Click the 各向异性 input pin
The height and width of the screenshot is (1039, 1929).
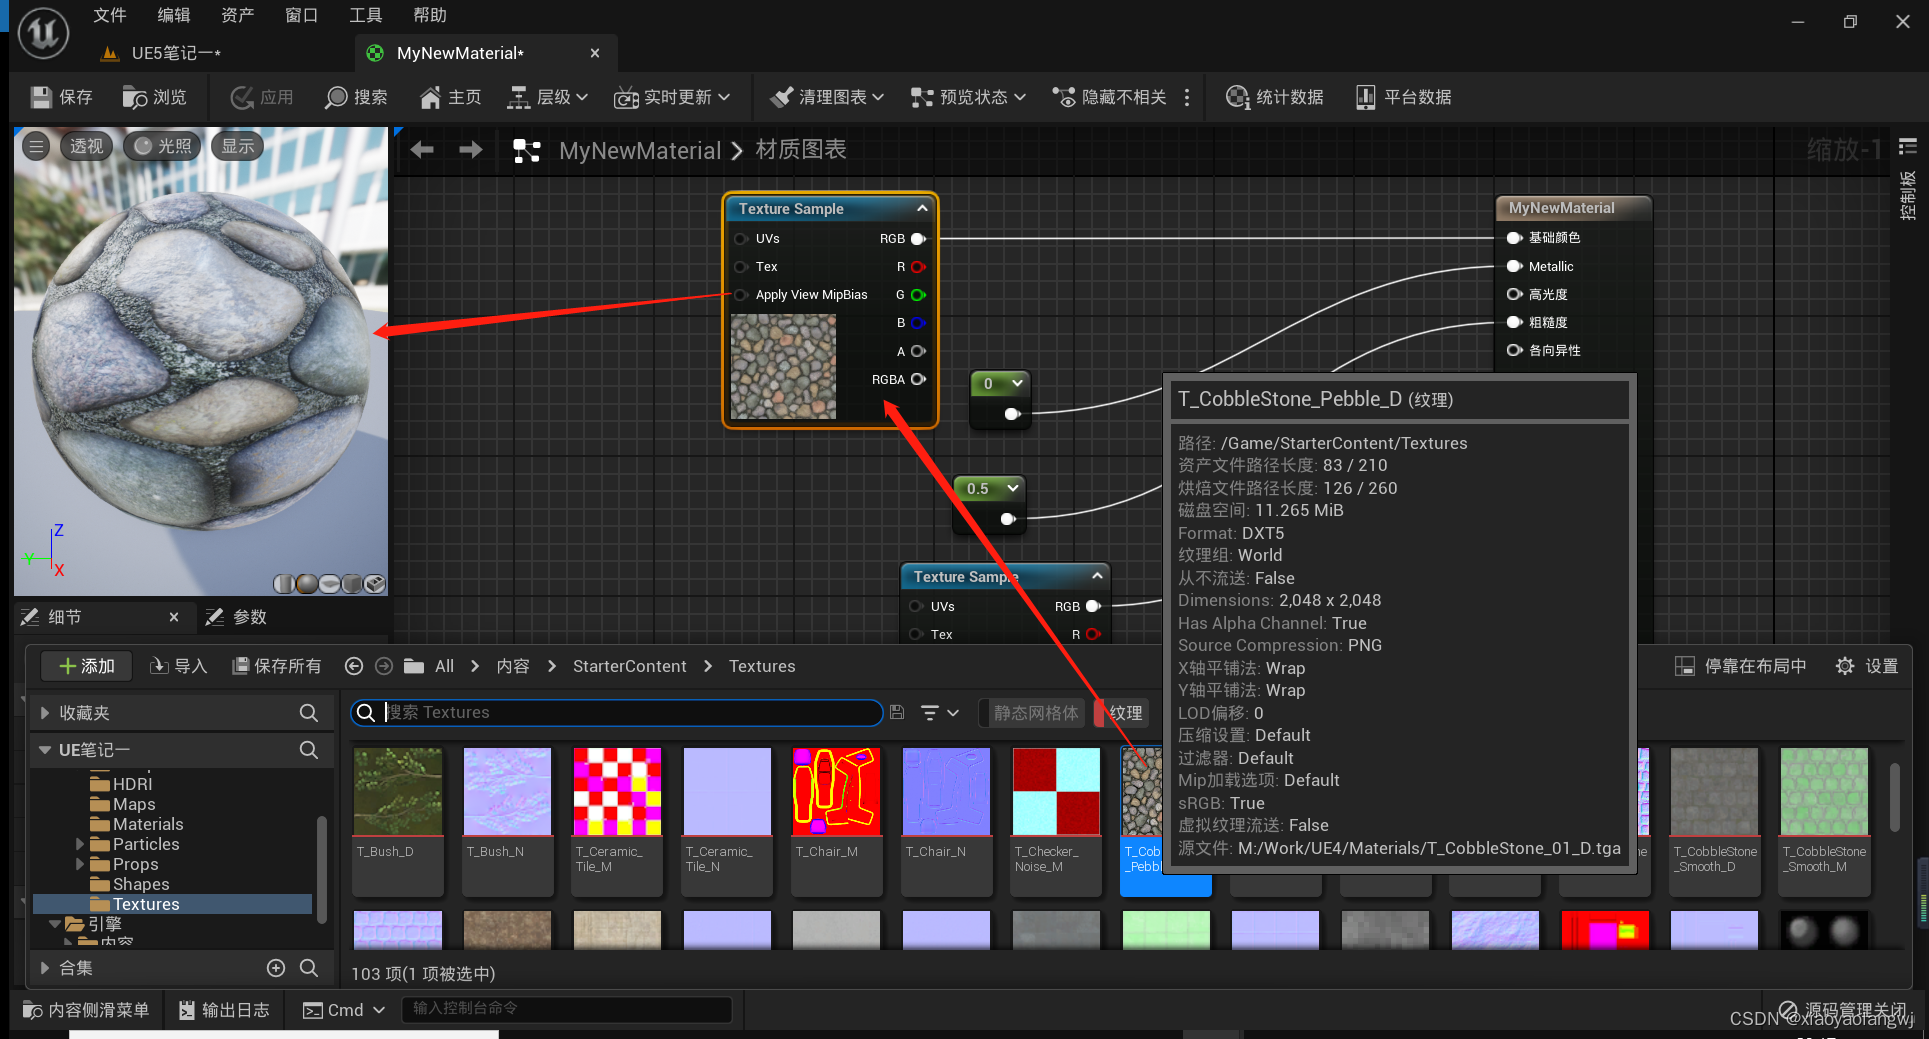pos(1514,350)
